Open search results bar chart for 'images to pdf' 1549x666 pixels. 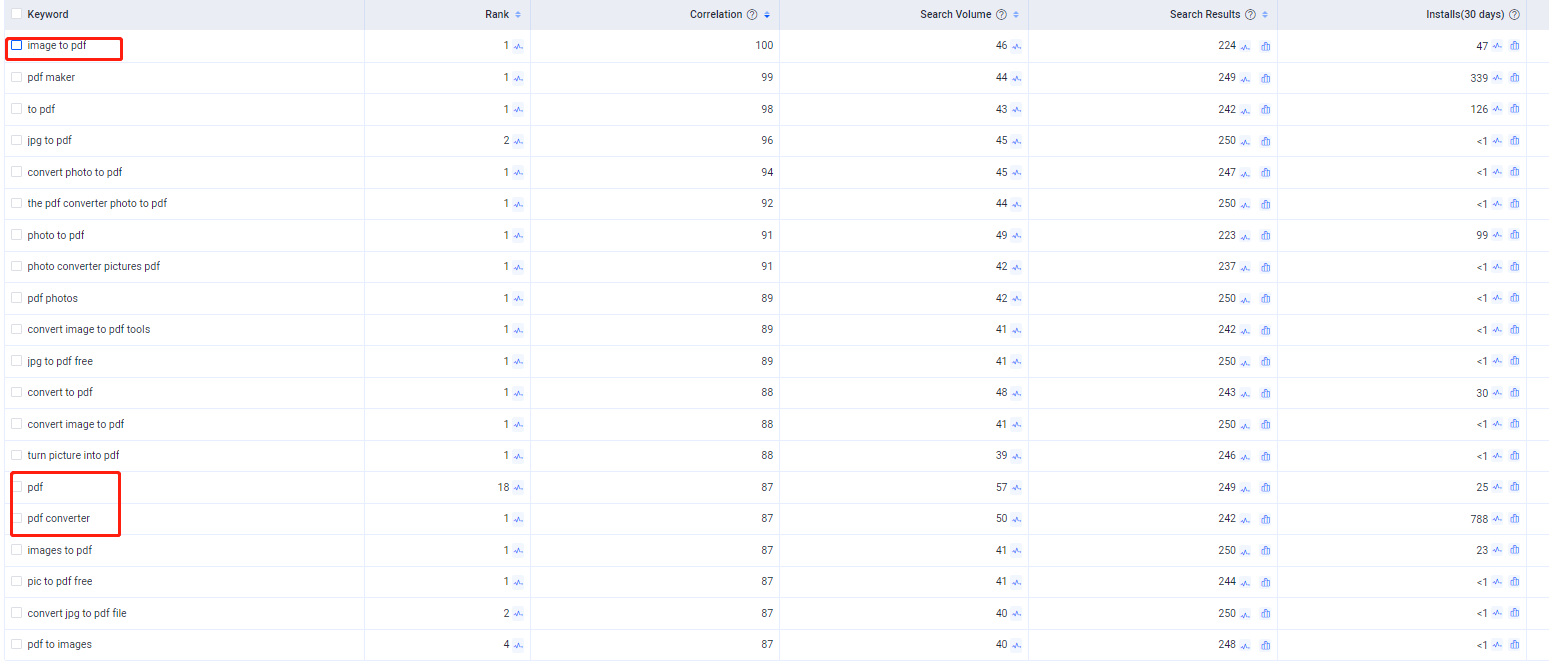tap(1265, 551)
